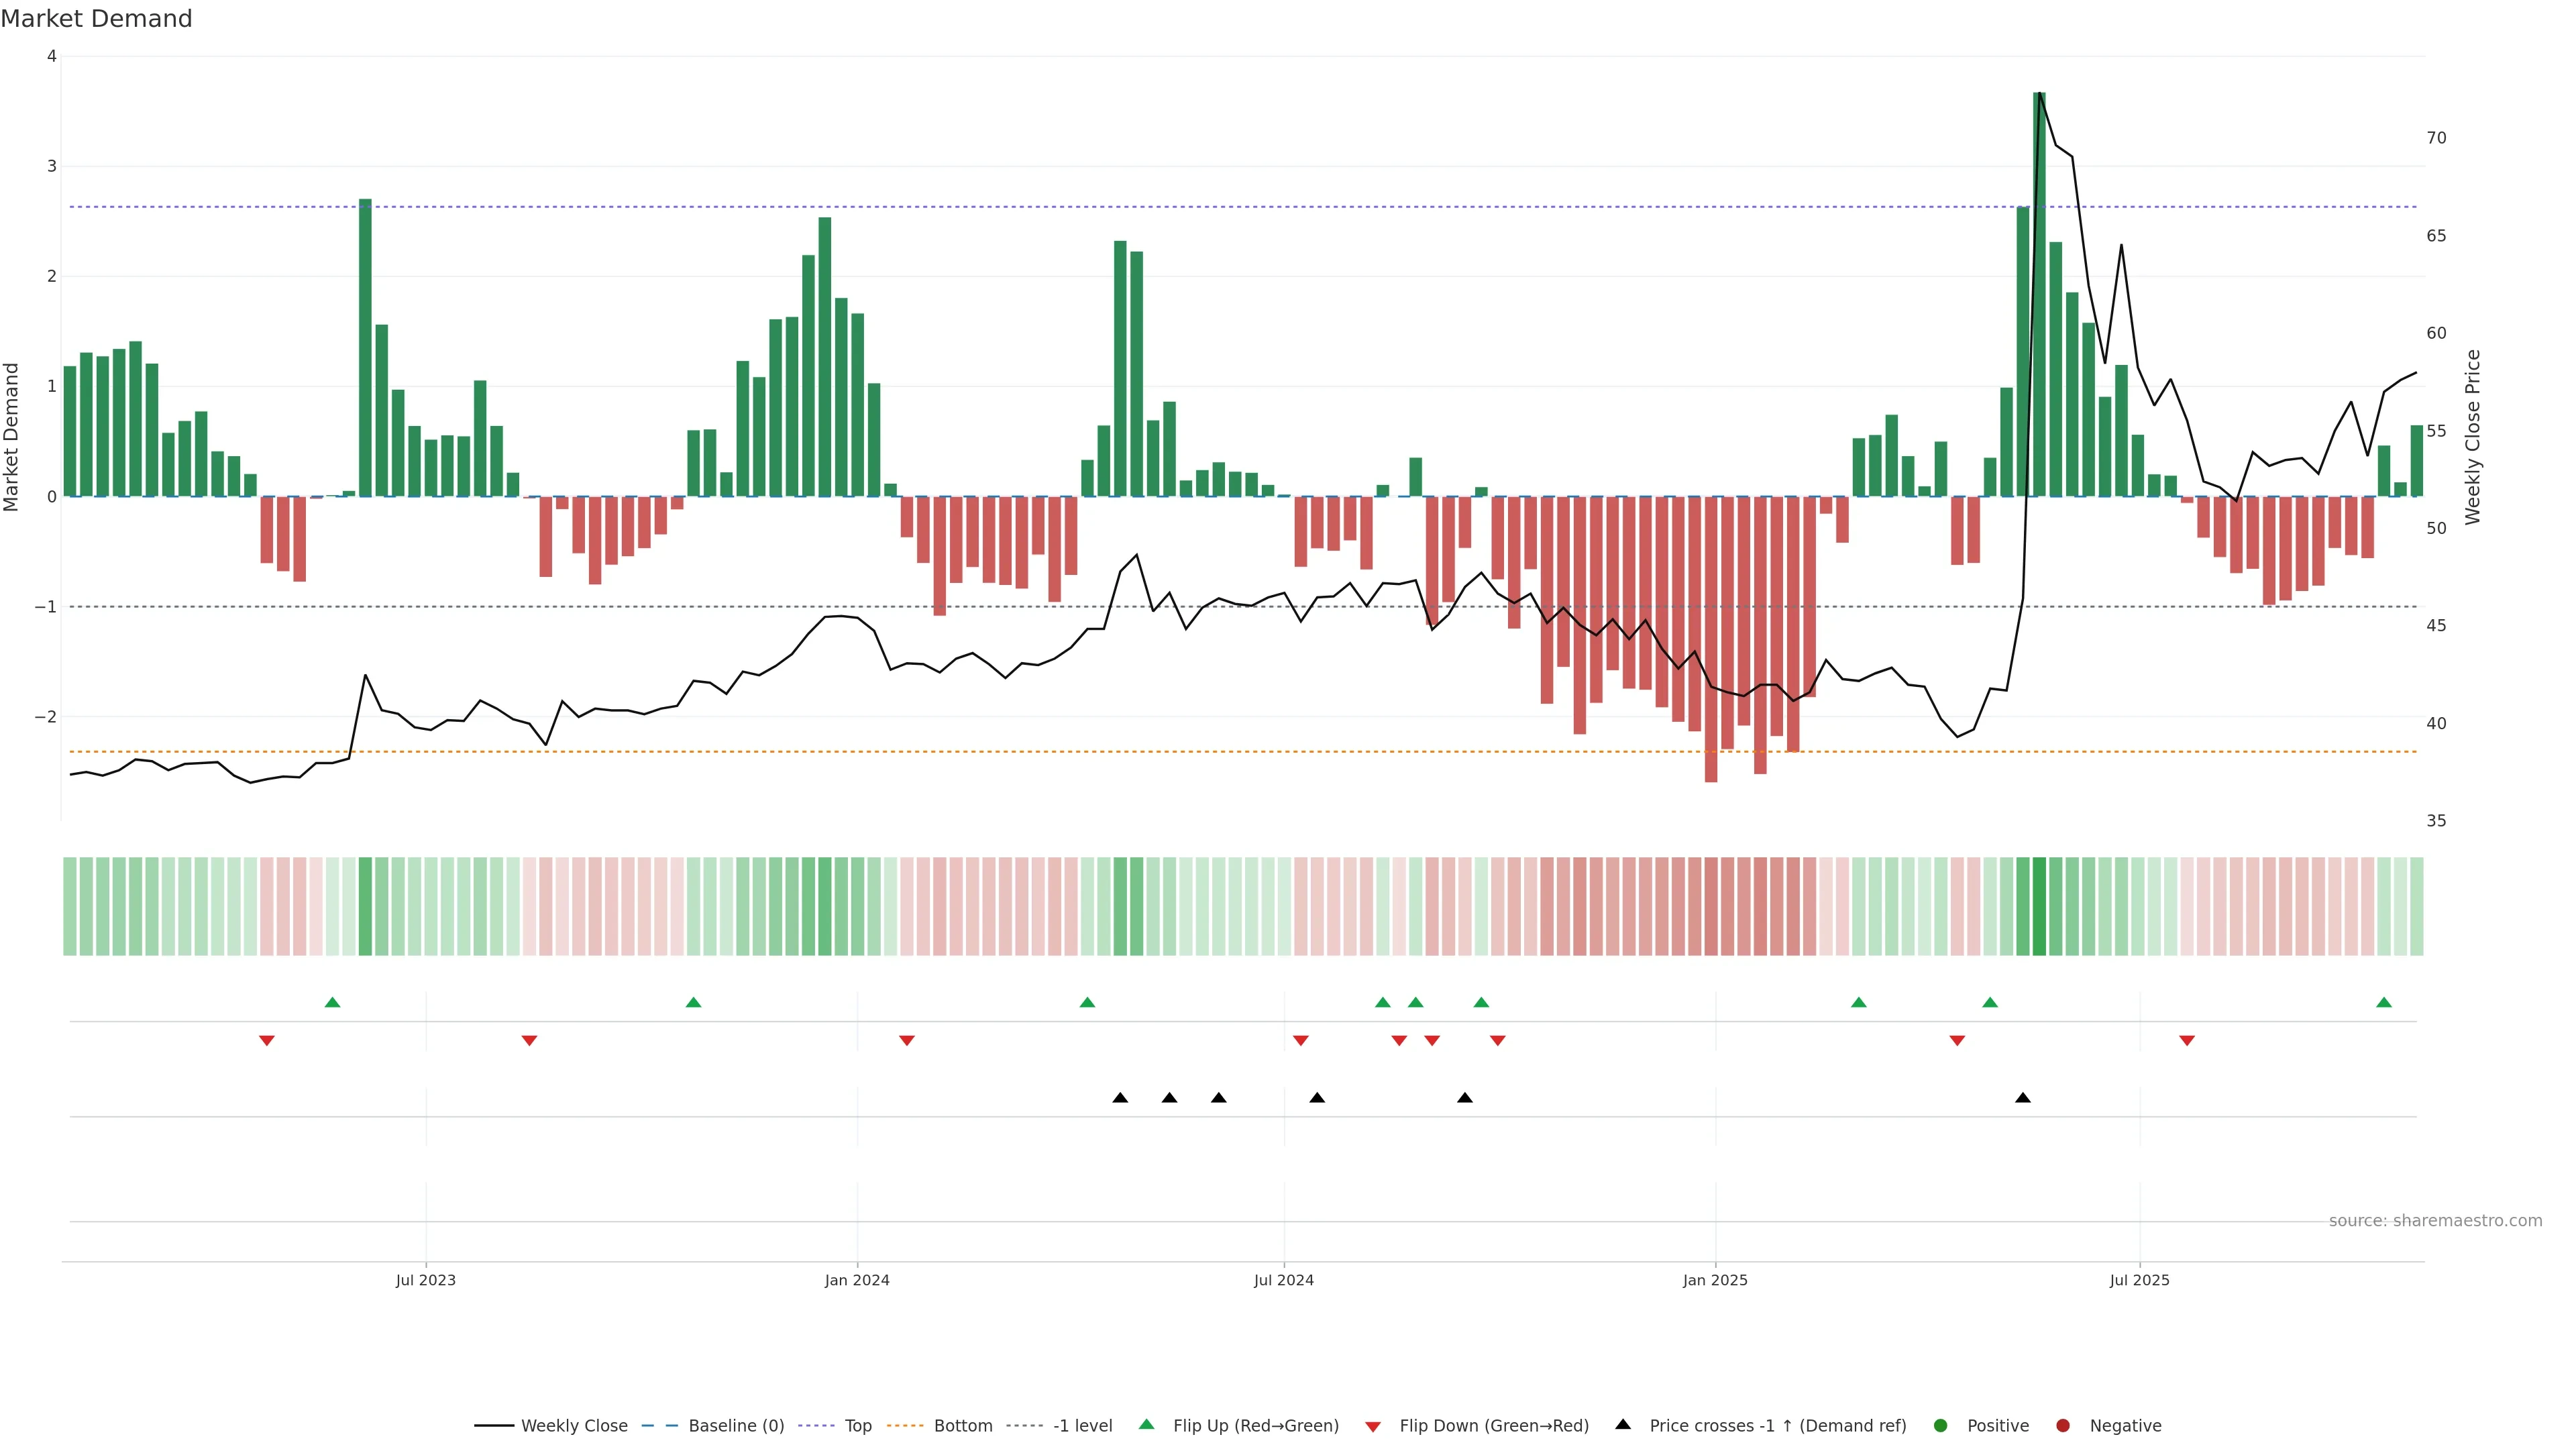Toggle the -1 level legend item
This screenshot has height=1449, width=2576.
1082,1425
